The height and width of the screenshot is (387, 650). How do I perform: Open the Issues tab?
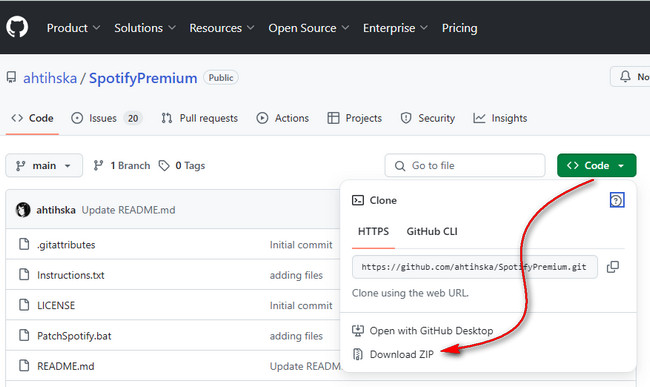[x=107, y=118]
